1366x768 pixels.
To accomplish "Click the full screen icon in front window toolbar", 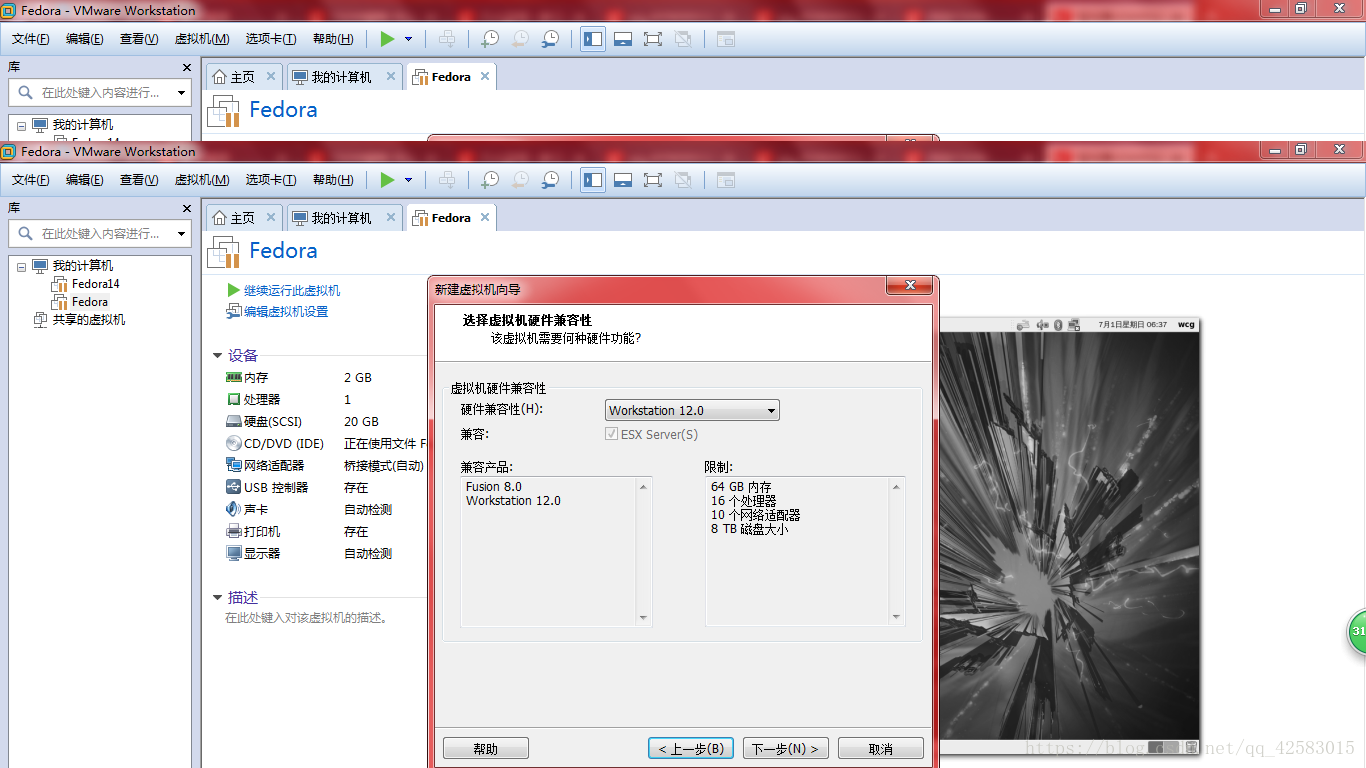I will (x=653, y=180).
